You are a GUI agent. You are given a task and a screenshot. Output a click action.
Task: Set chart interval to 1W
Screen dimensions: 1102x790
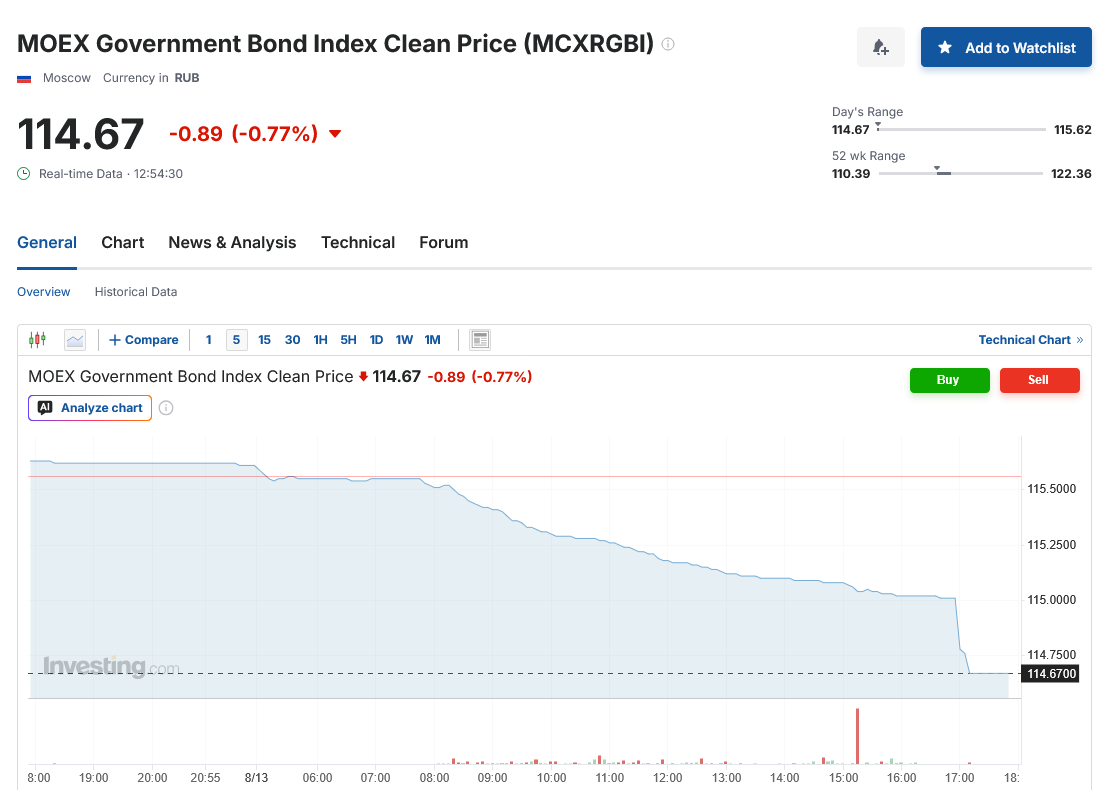(x=404, y=340)
